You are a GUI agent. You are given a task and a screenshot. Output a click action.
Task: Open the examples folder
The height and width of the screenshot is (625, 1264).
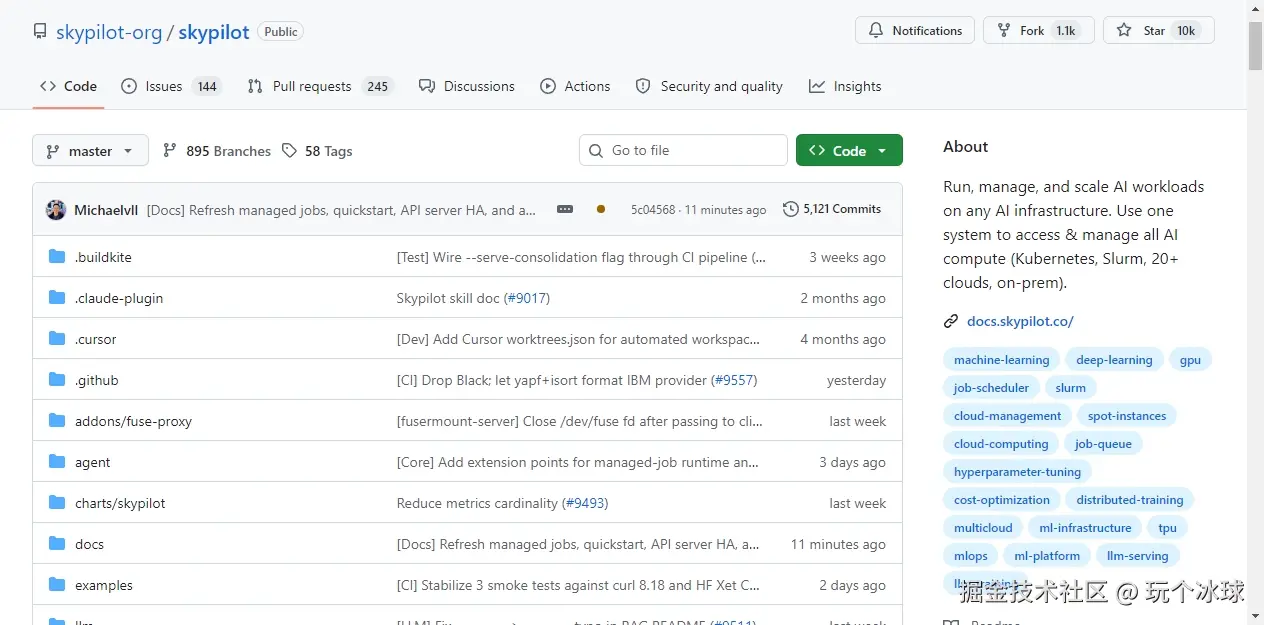104,585
